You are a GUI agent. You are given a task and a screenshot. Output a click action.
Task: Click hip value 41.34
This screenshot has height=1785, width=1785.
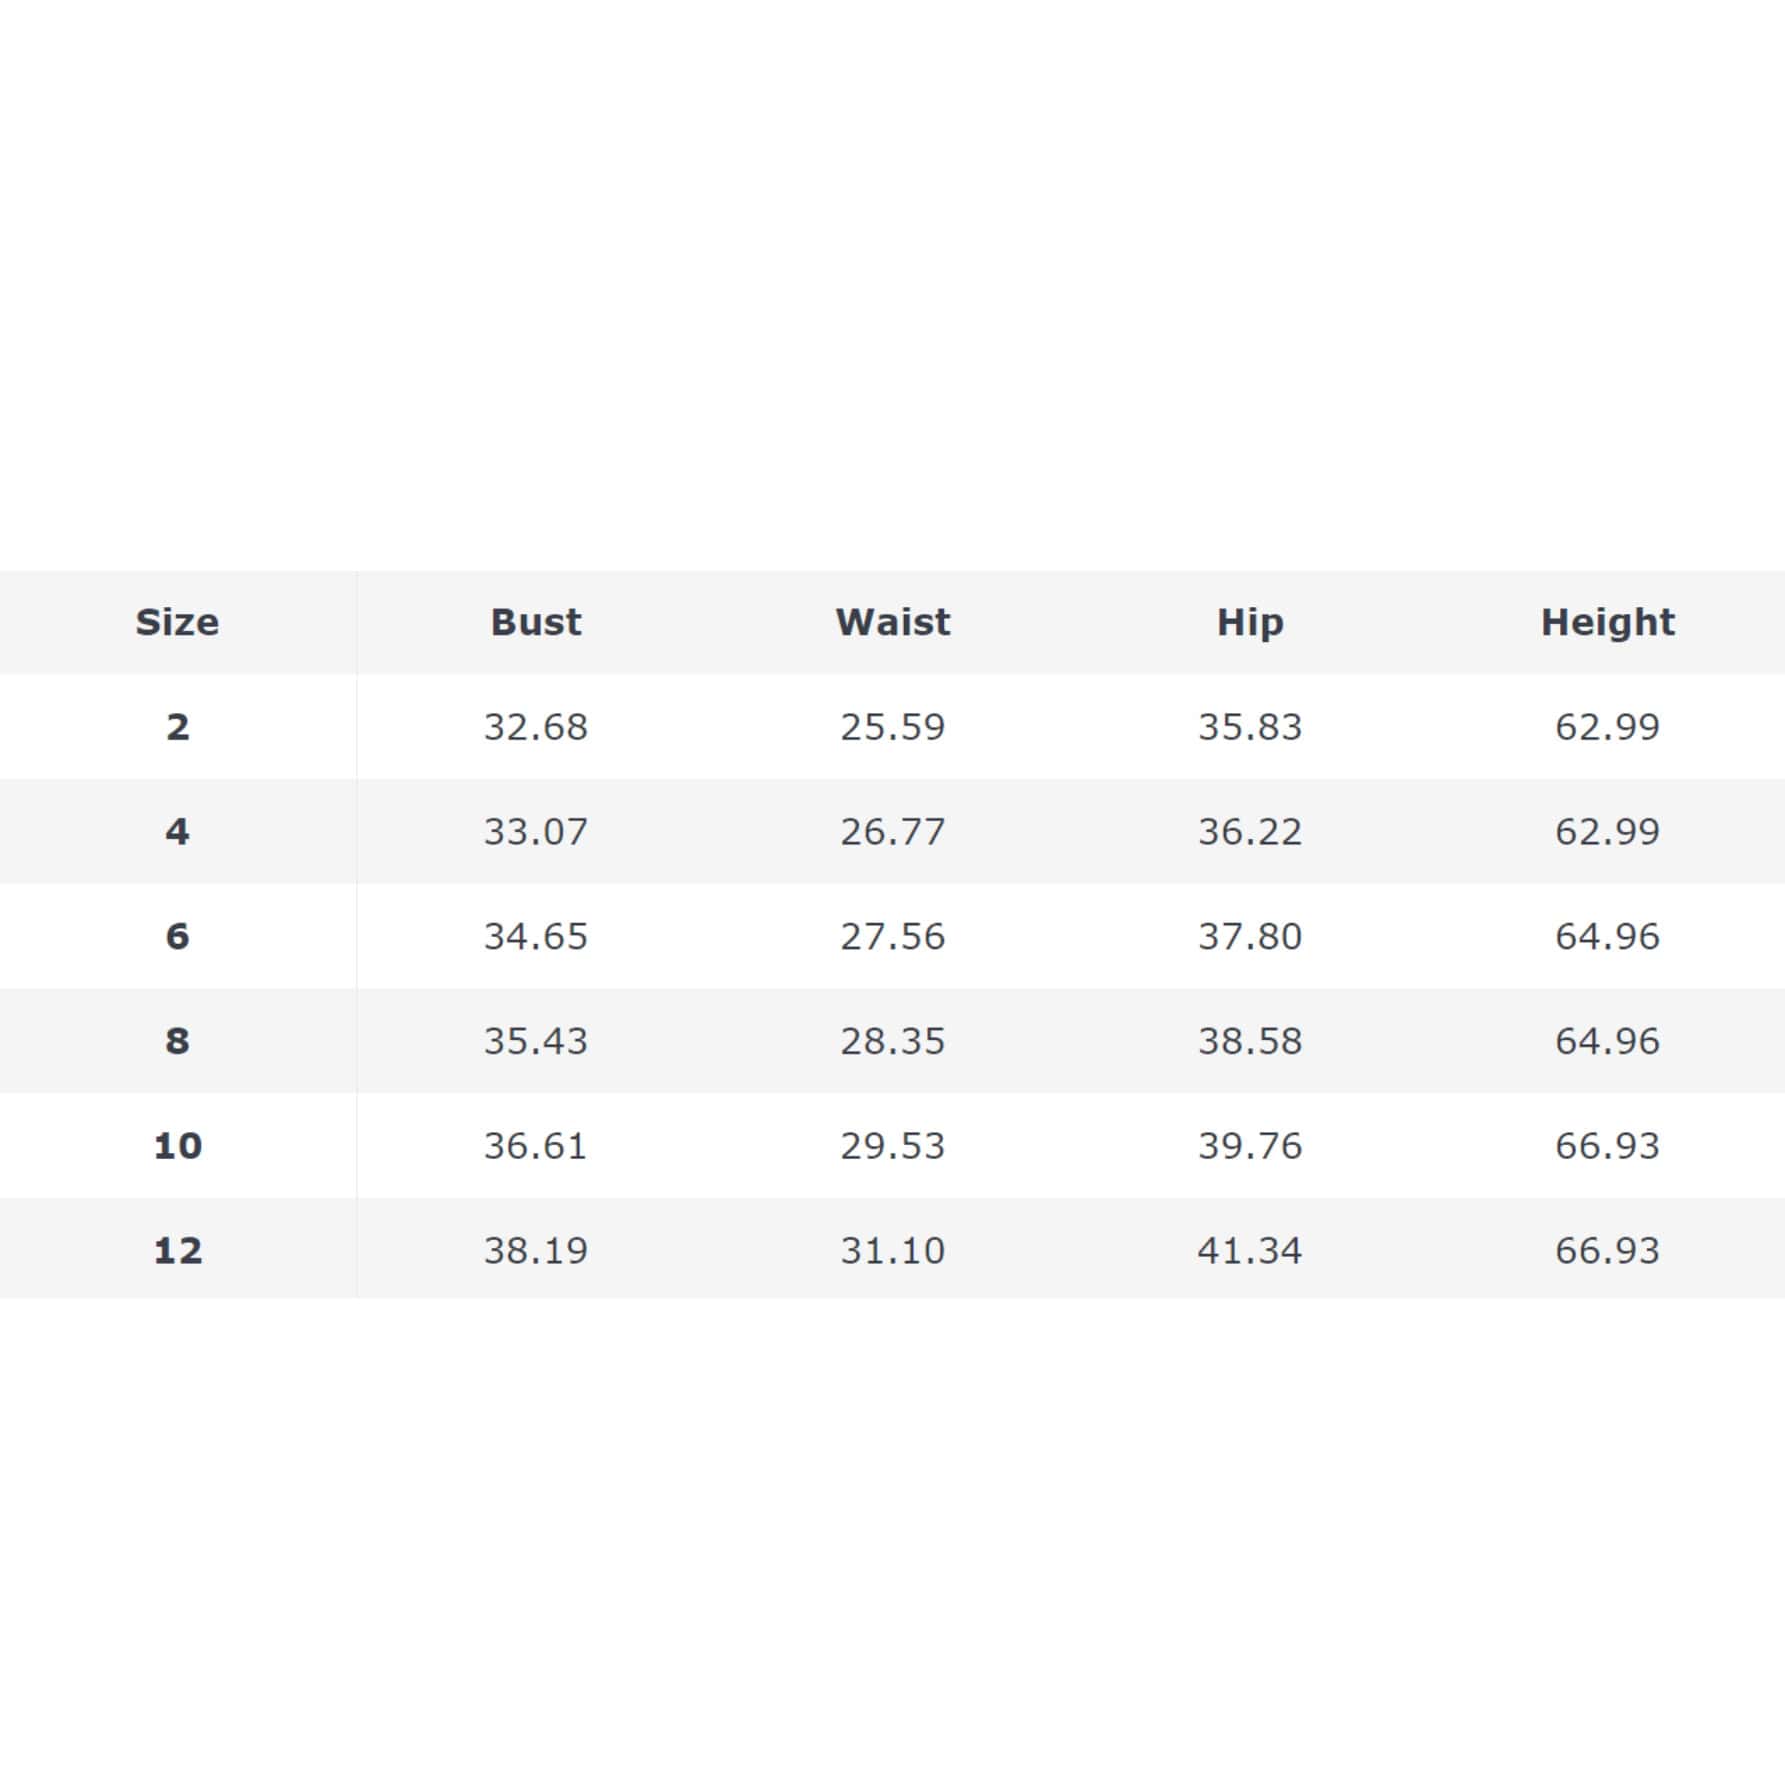(1249, 1250)
